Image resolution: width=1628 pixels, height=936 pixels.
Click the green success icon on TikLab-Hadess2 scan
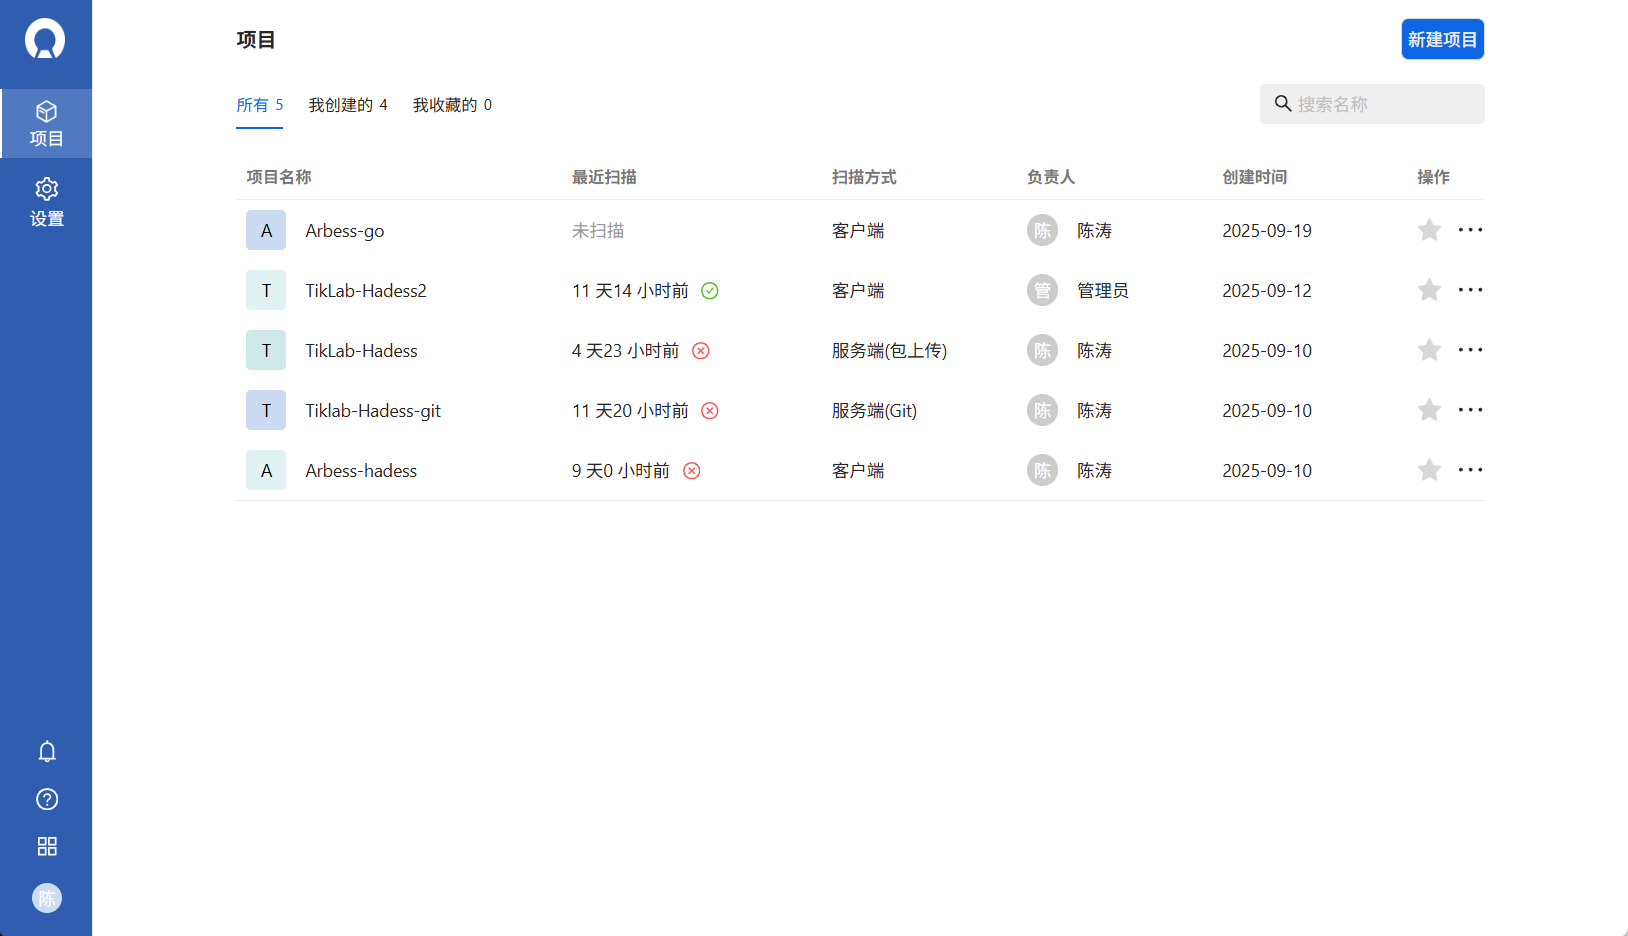click(x=710, y=290)
